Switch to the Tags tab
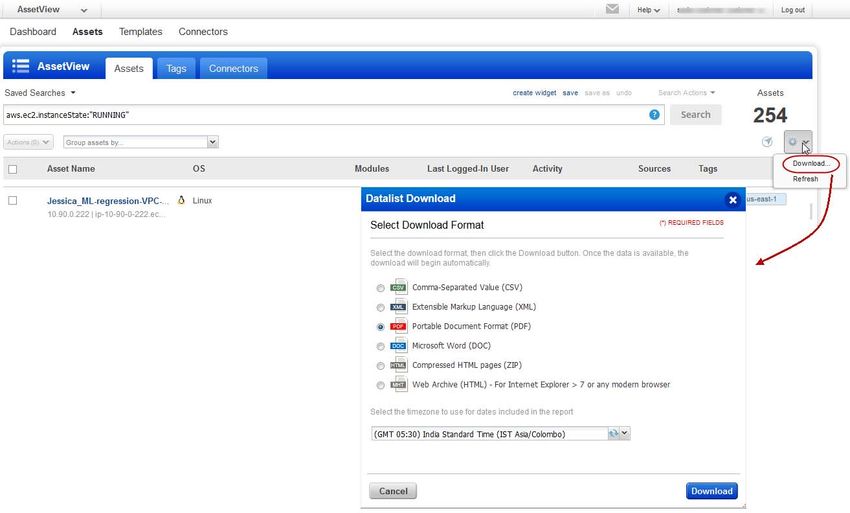 coord(176,68)
